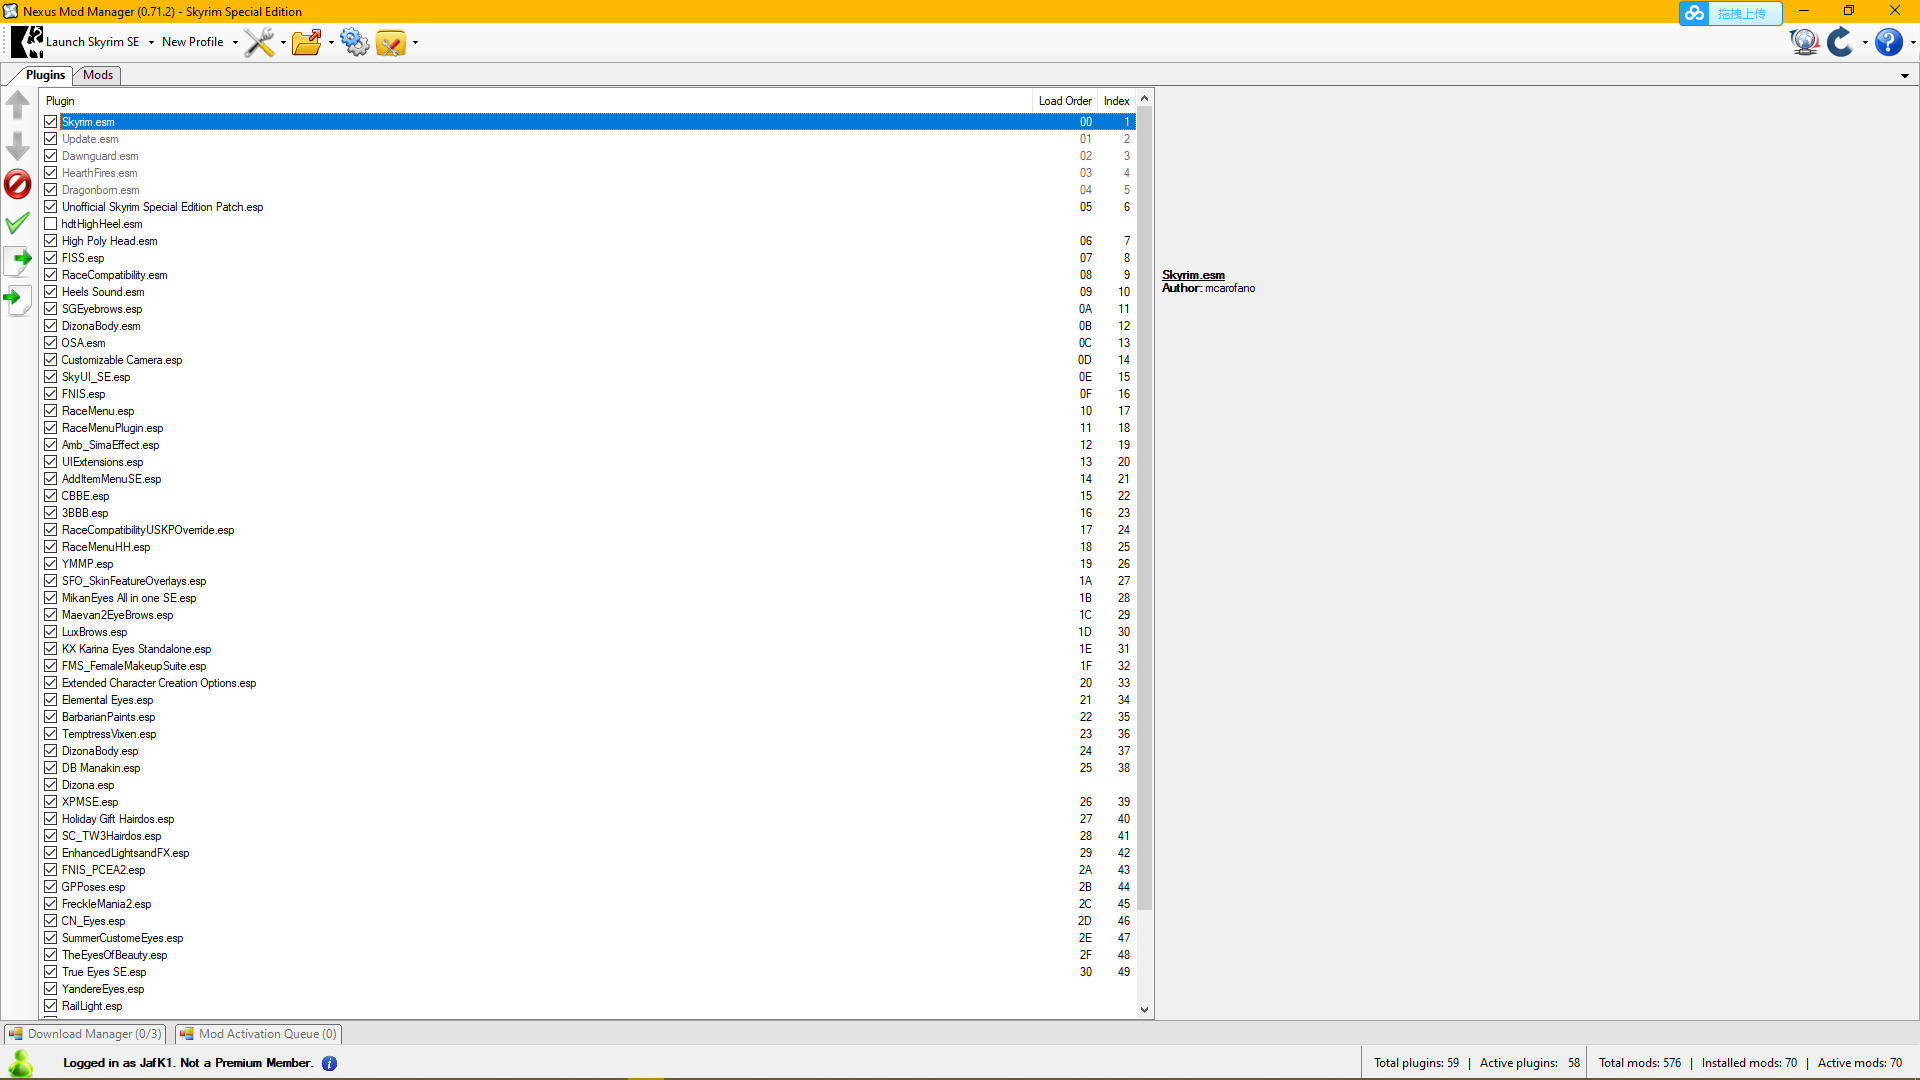Toggle the RaceMenu.esp checkbox

[50, 411]
